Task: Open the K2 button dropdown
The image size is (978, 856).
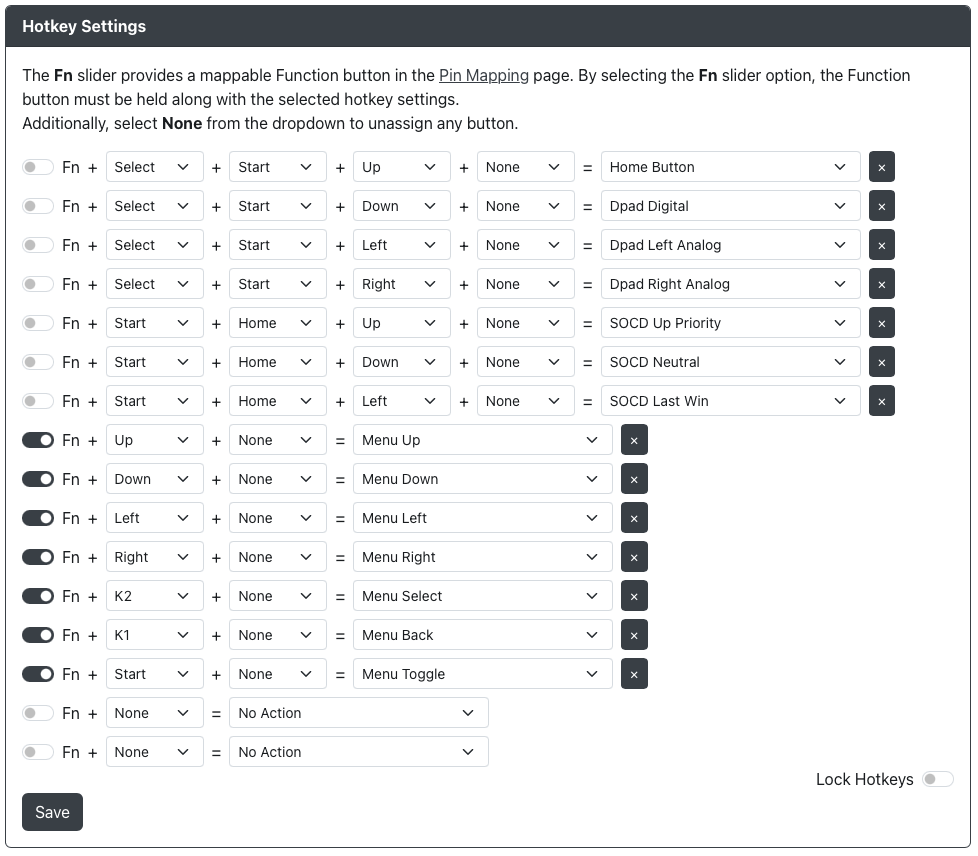Action: (154, 596)
